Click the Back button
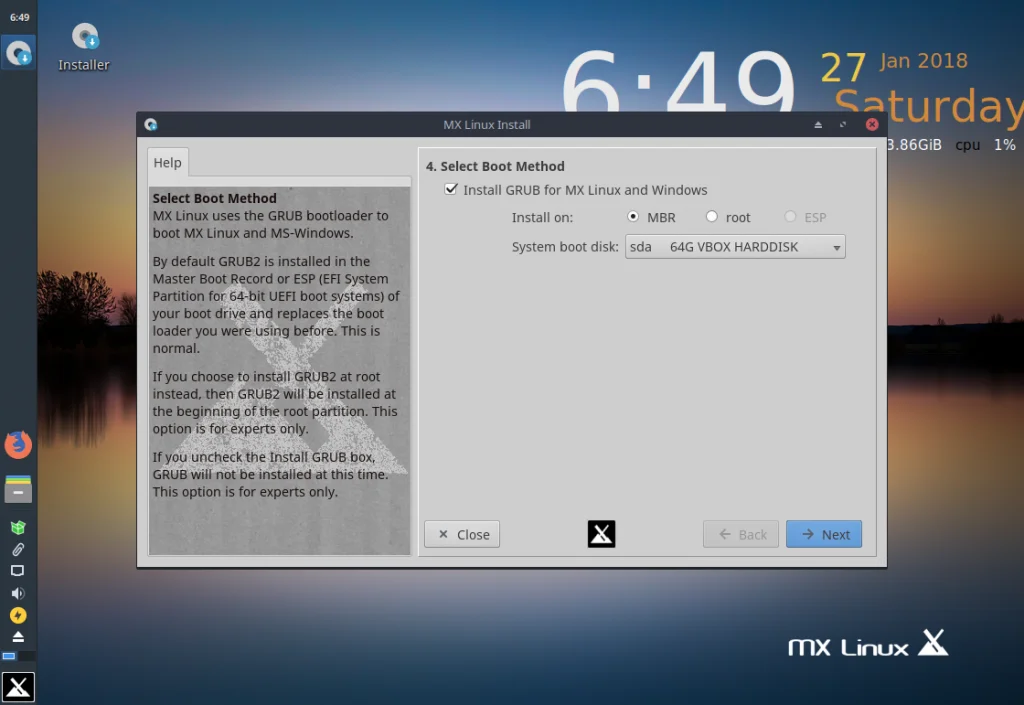The width and height of the screenshot is (1024, 705). coord(741,534)
